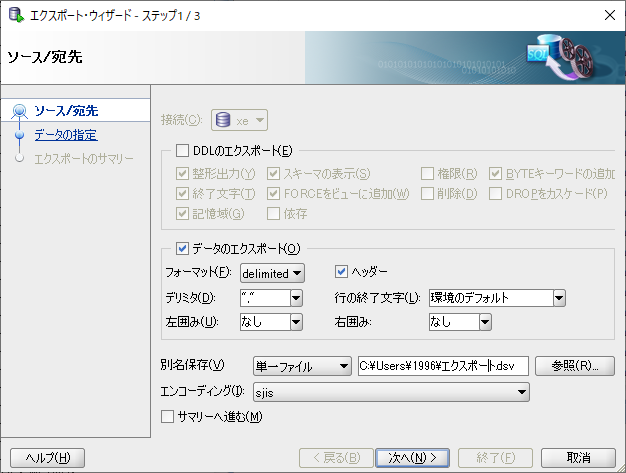Image resolution: width=626 pixels, height=473 pixels.
Task: Toggle the 記憶域 checkbox
Action: (x=182, y=214)
